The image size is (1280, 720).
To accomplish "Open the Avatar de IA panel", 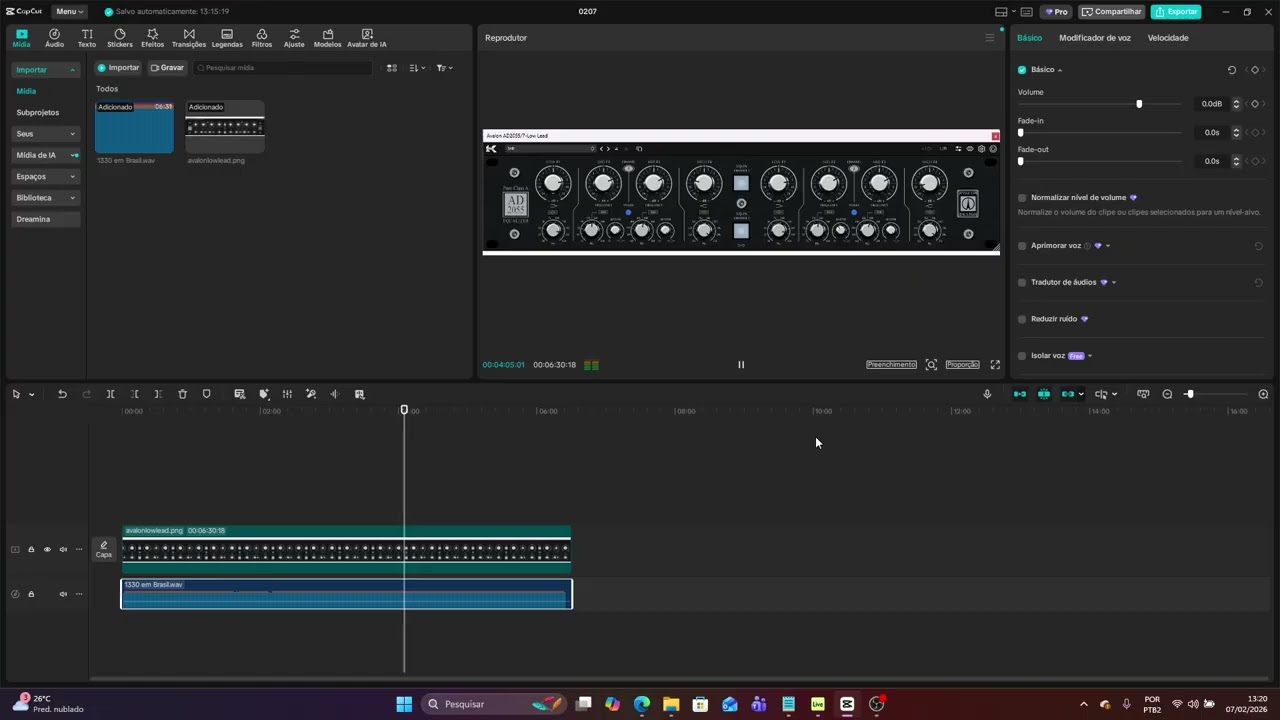I will [x=367, y=38].
